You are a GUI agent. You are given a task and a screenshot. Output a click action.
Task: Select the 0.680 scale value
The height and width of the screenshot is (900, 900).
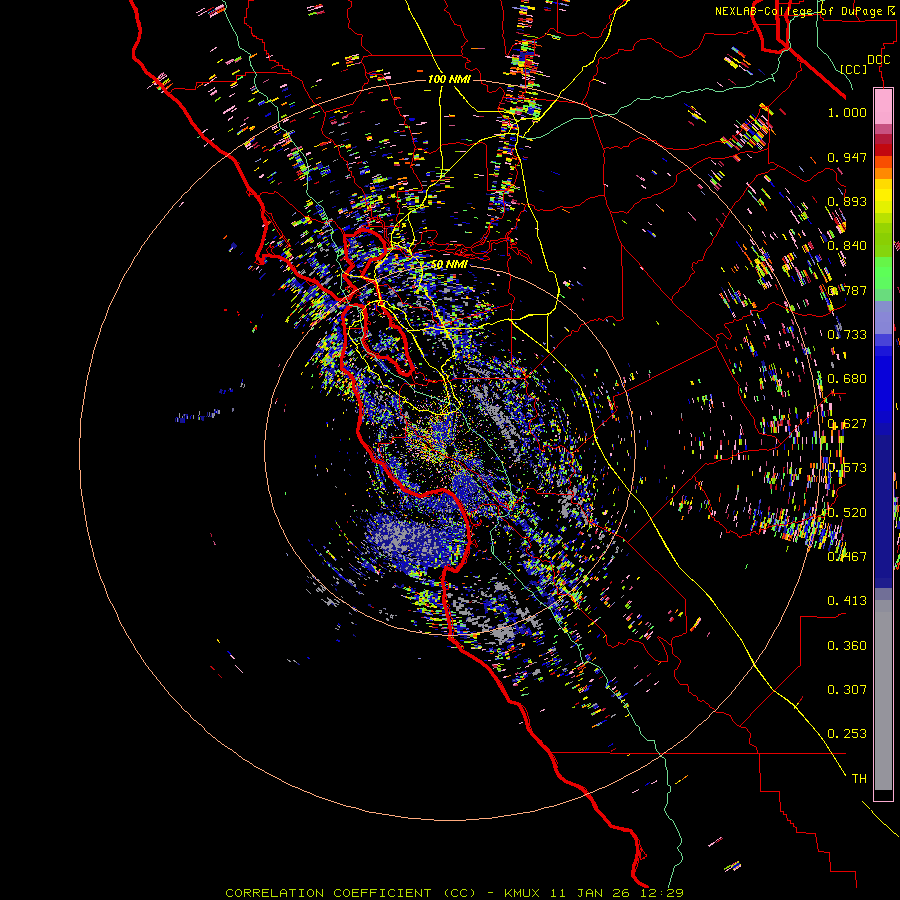pos(847,379)
